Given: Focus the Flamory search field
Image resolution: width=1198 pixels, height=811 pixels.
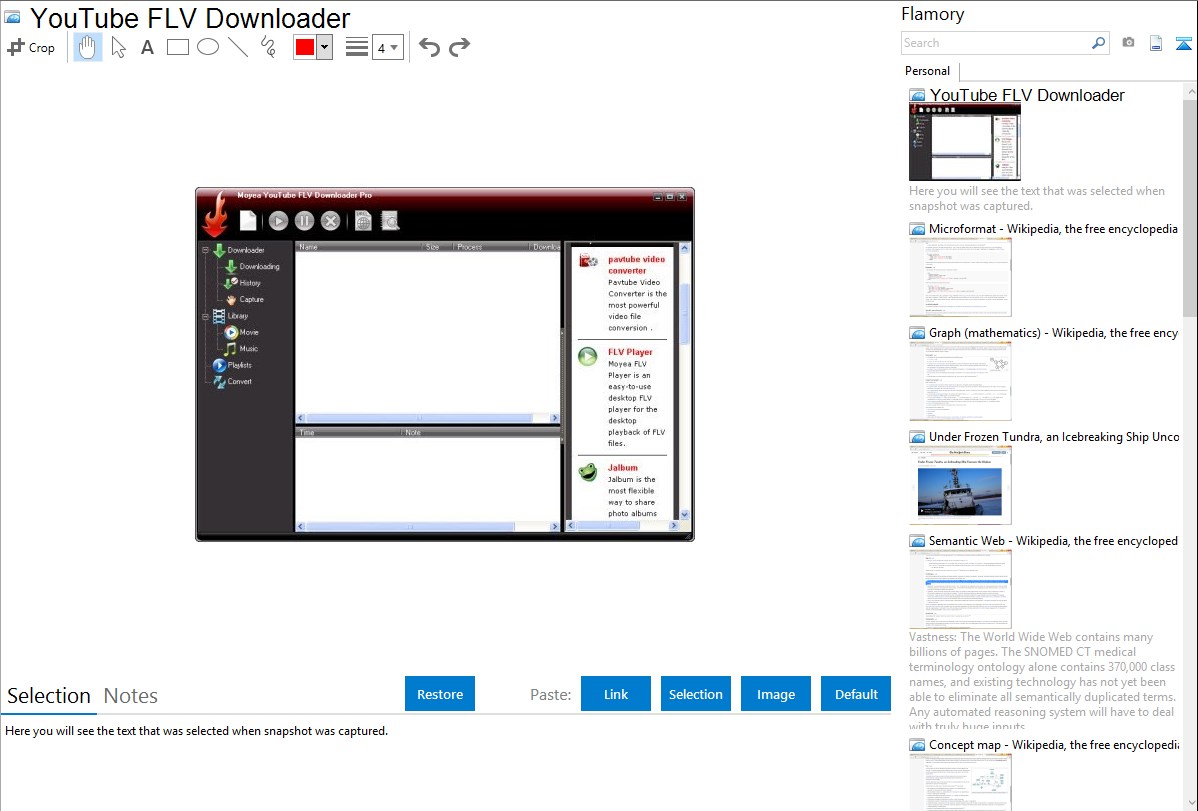Looking at the screenshot, I should pyautogui.click(x=996, y=43).
